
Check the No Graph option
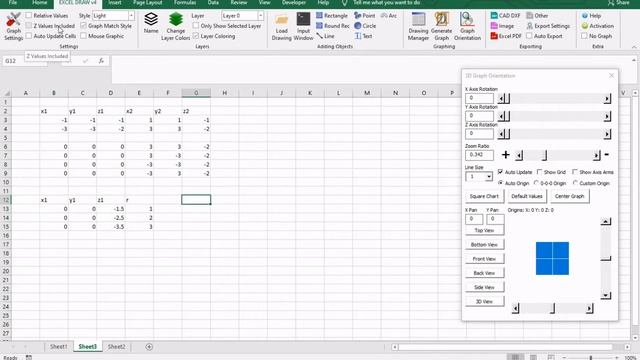[x=584, y=36]
